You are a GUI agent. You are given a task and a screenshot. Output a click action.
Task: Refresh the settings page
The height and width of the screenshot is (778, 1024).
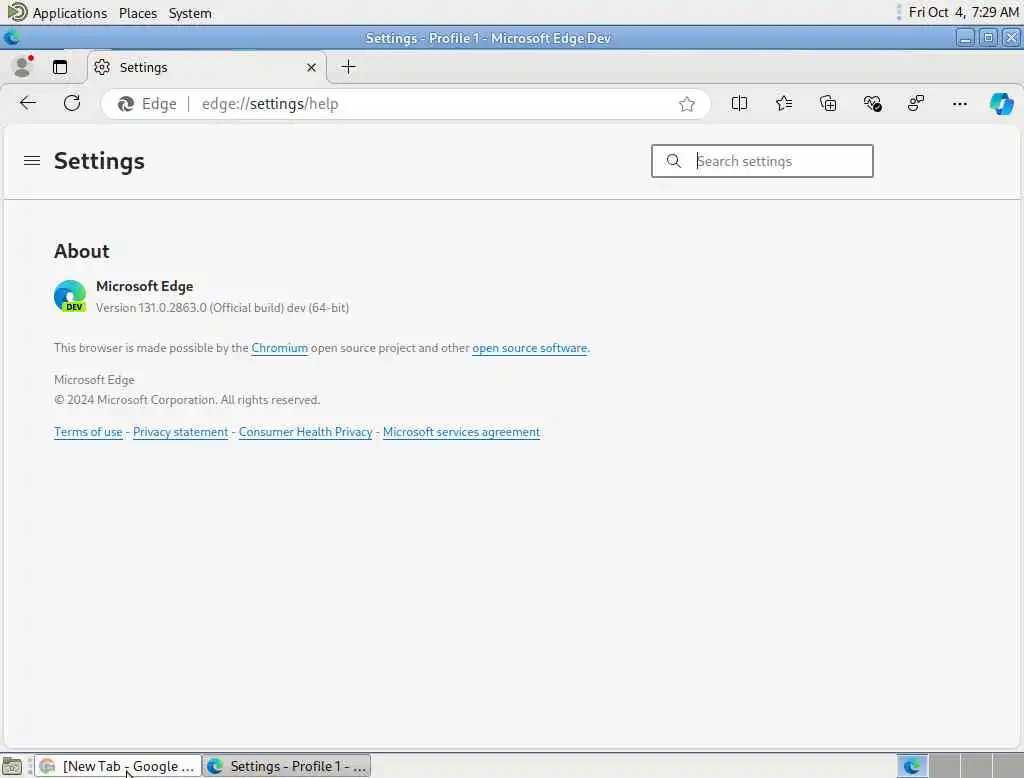(x=72, y=103)
